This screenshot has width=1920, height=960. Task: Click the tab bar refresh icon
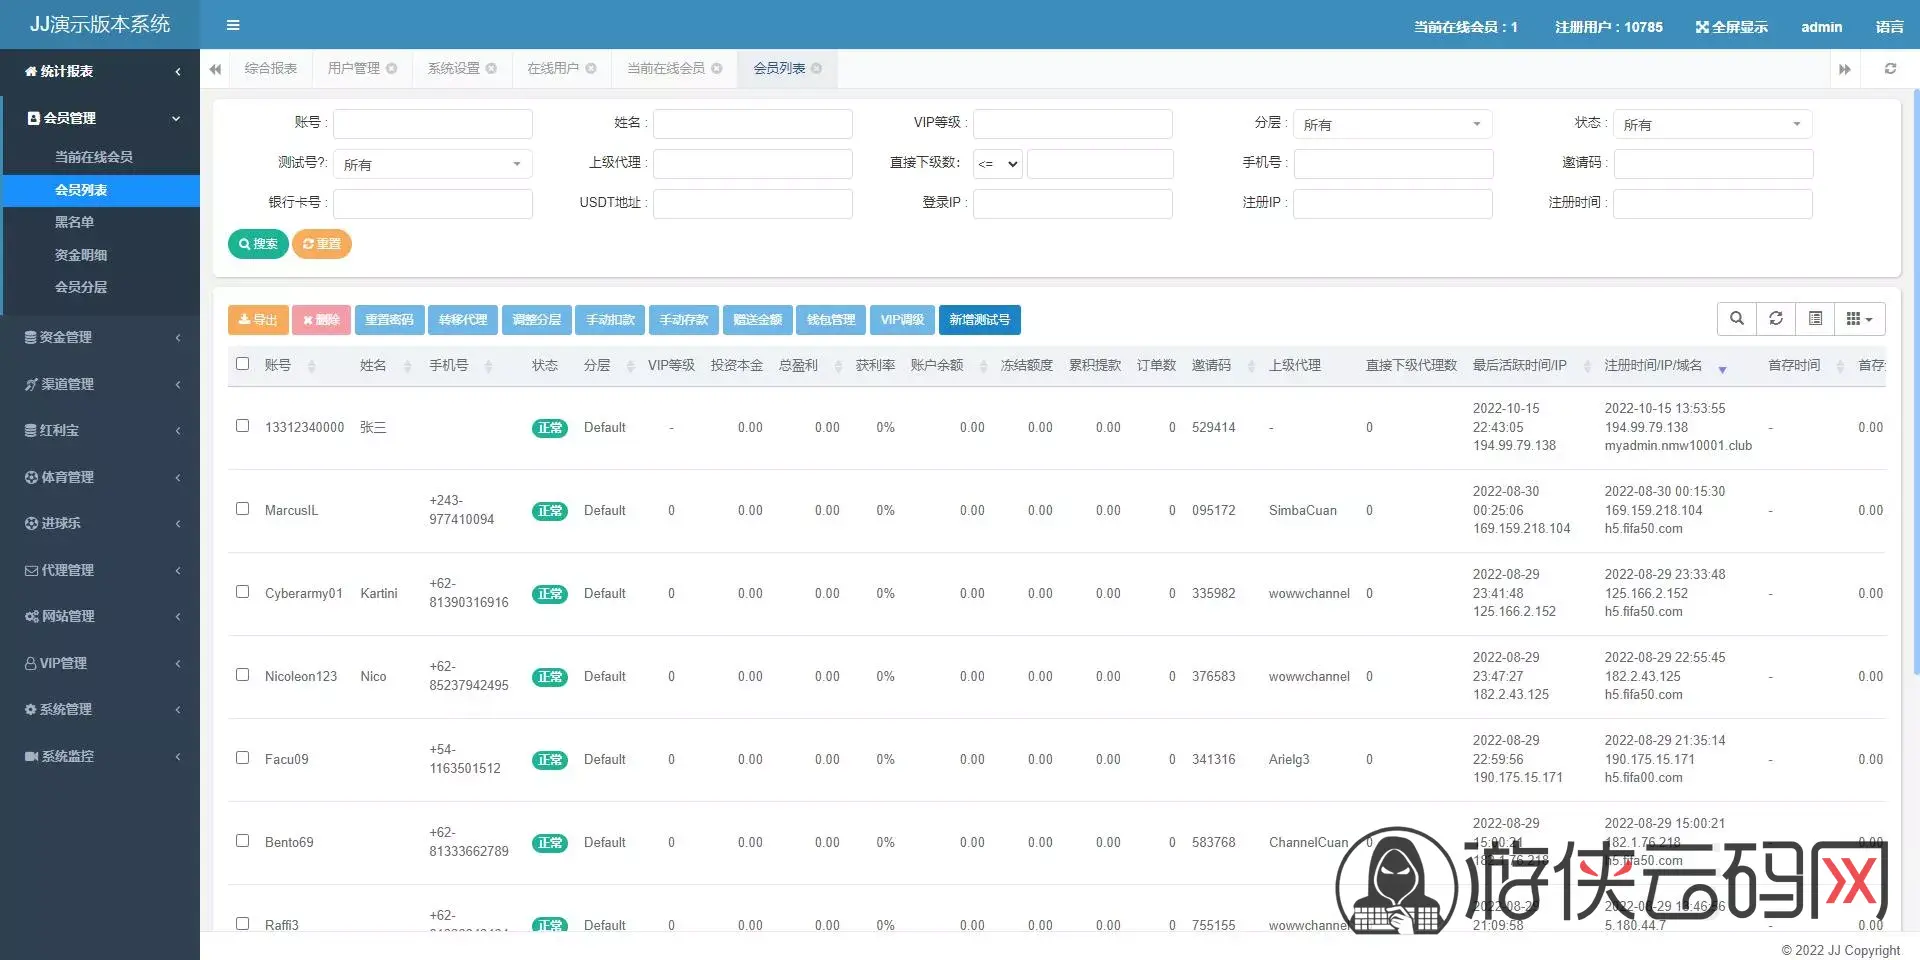pyautogui.click(x=1890, y=69)
